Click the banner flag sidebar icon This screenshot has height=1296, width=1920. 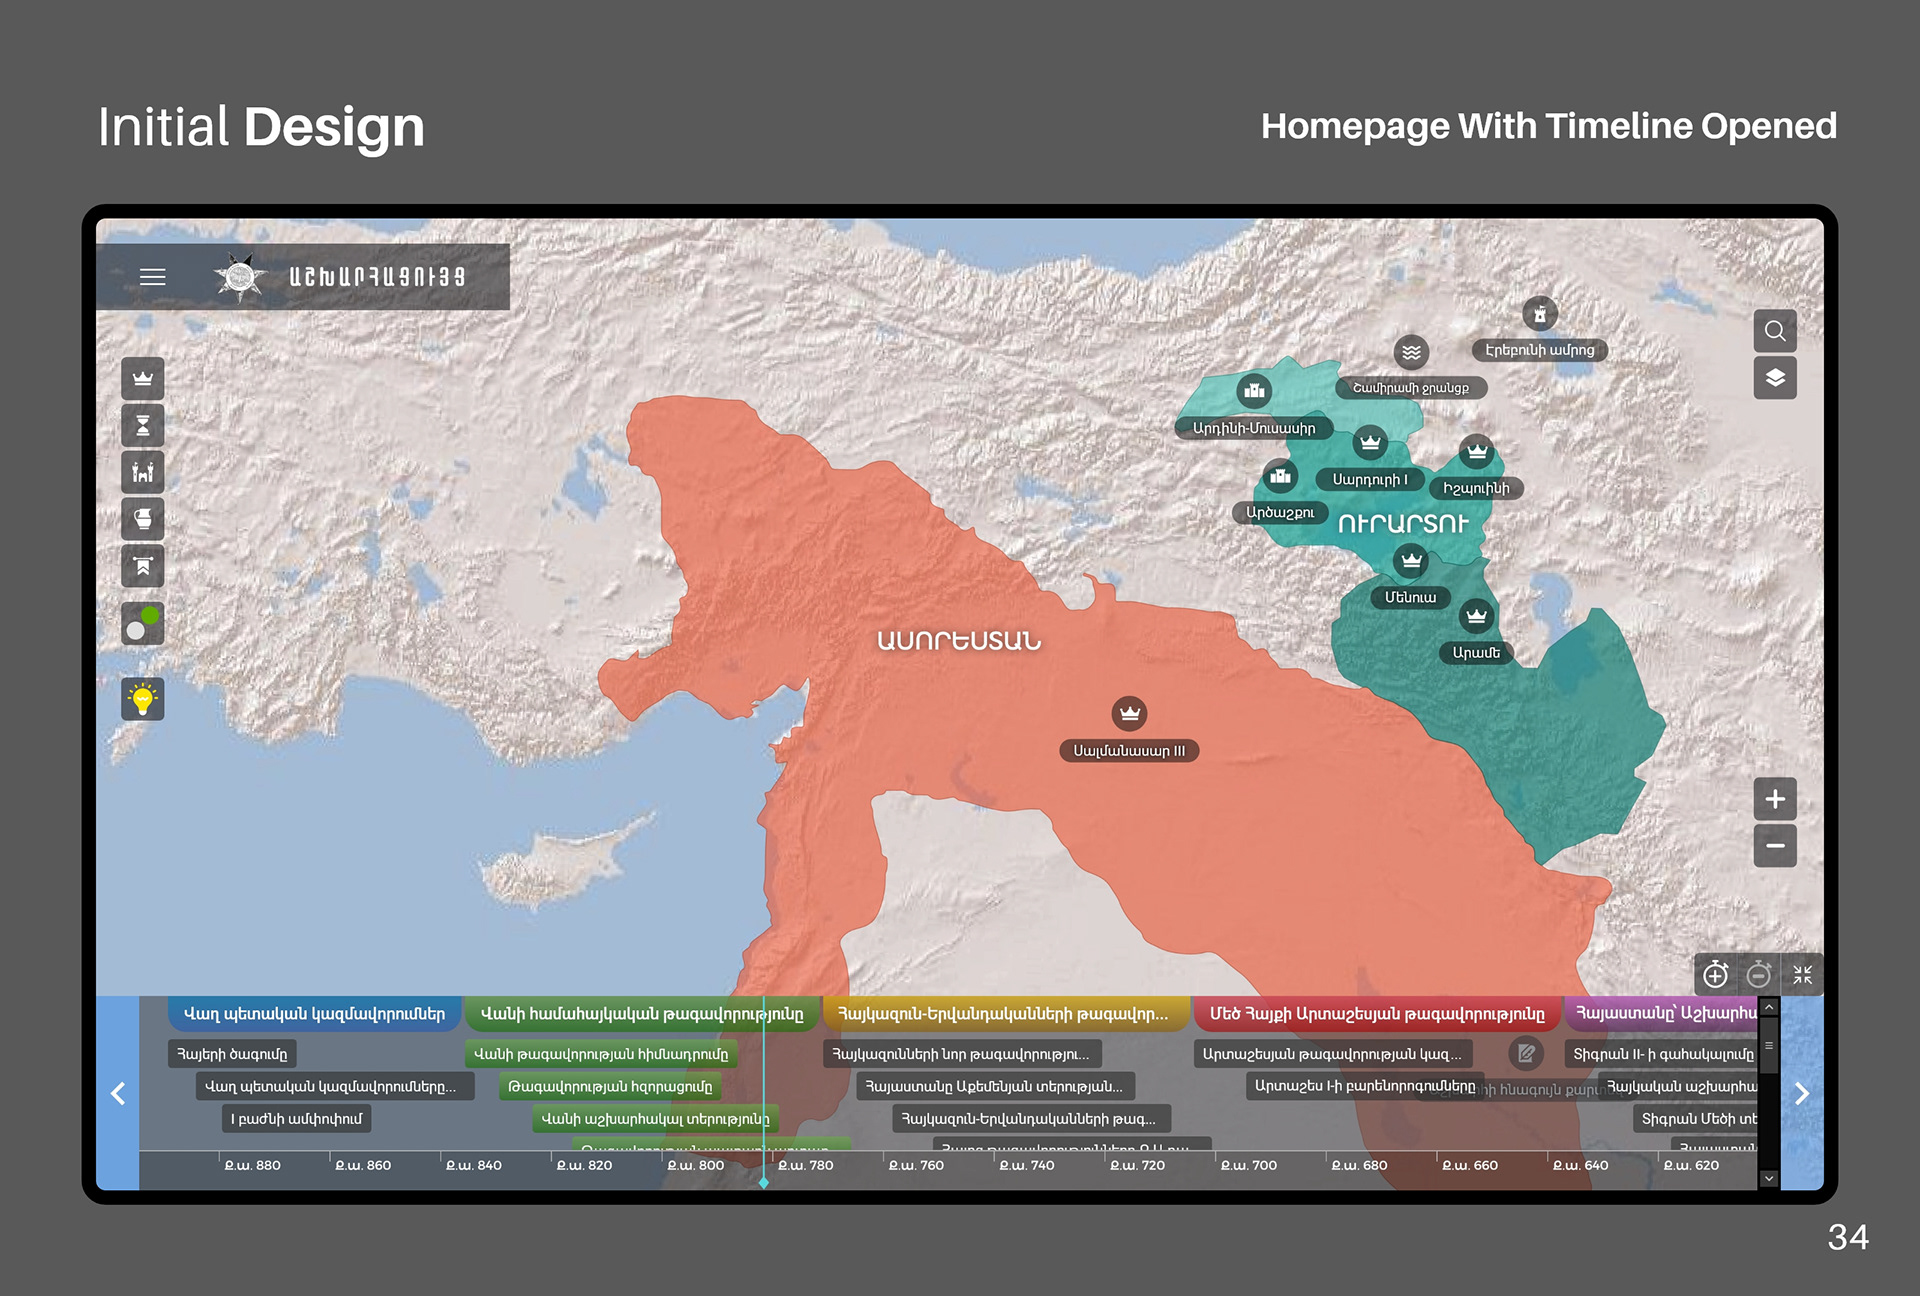[x=143, y=566]
